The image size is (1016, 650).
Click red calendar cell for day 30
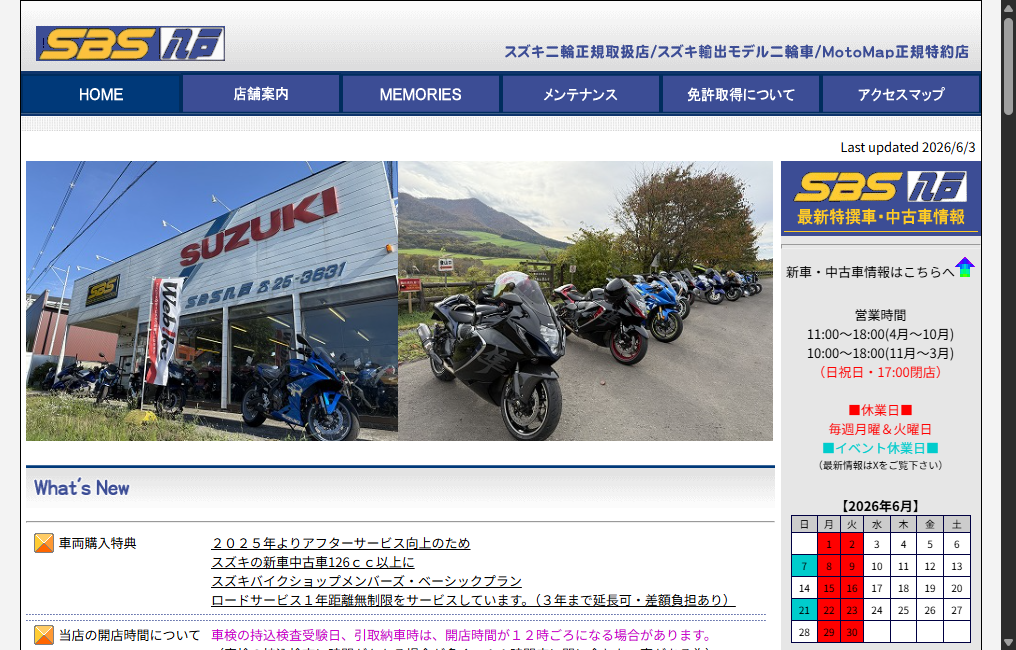tap(852, 633)
